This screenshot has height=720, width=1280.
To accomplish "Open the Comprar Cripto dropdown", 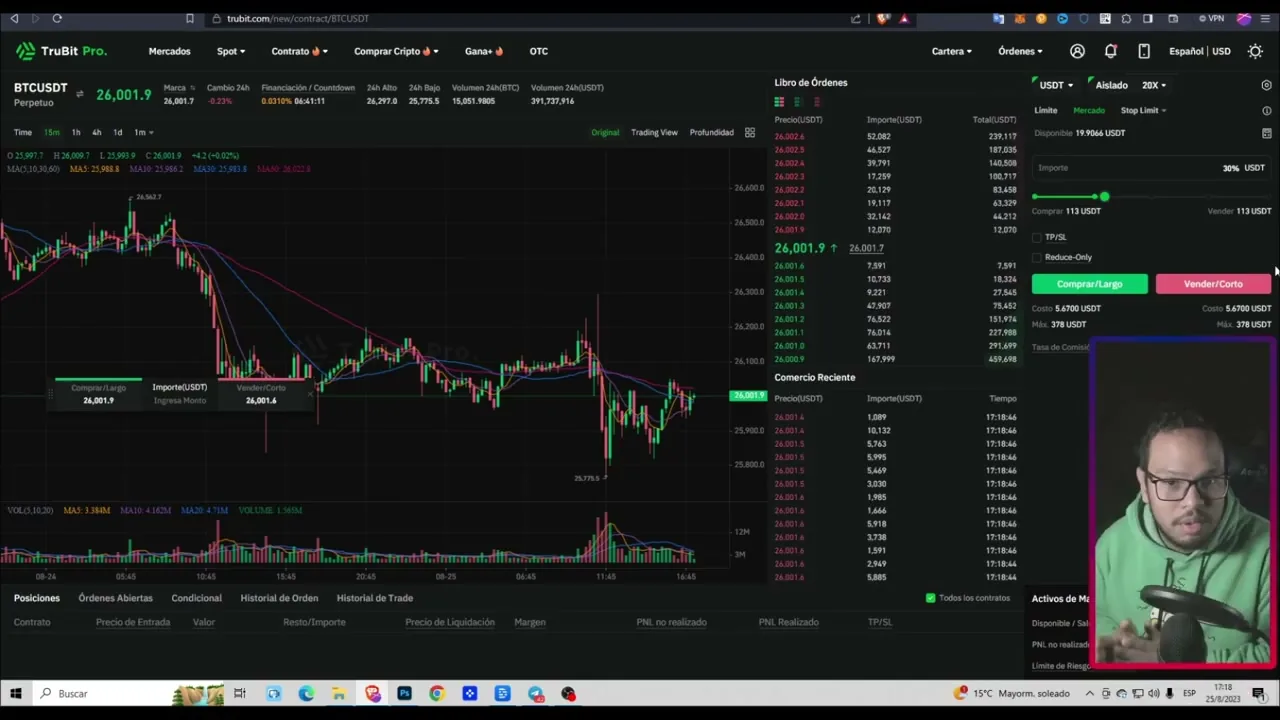I will coord(396,51).
